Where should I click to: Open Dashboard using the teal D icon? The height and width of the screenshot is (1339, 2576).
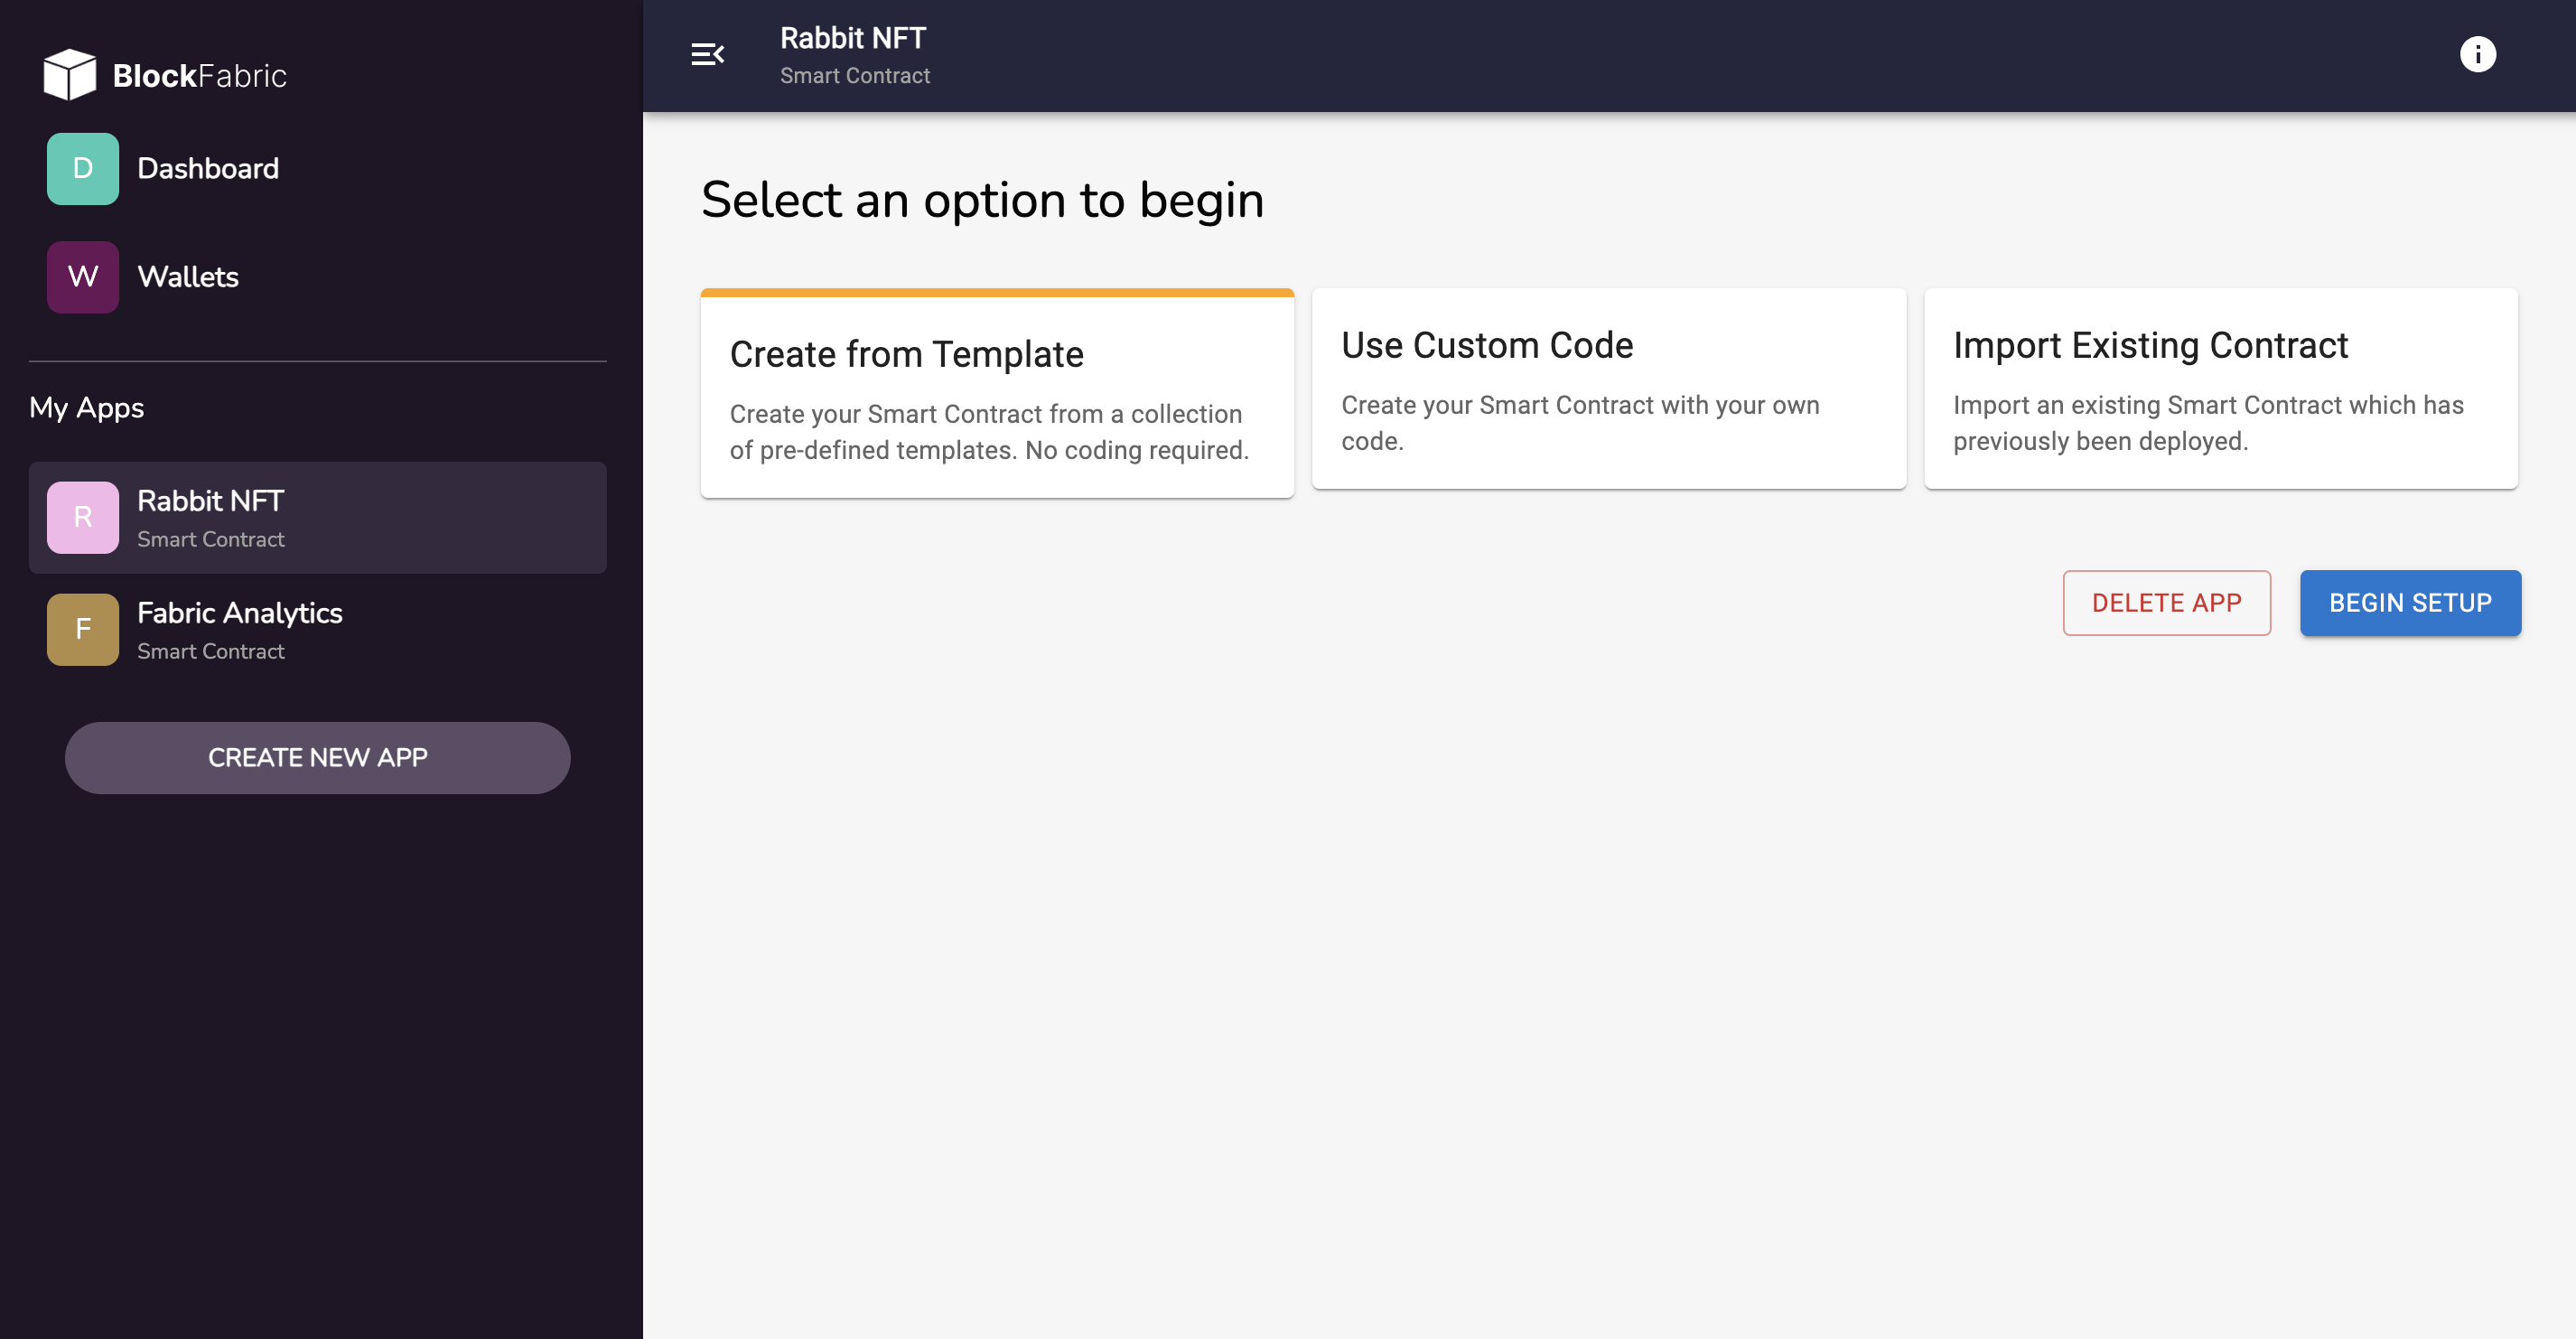coord(82,168)
